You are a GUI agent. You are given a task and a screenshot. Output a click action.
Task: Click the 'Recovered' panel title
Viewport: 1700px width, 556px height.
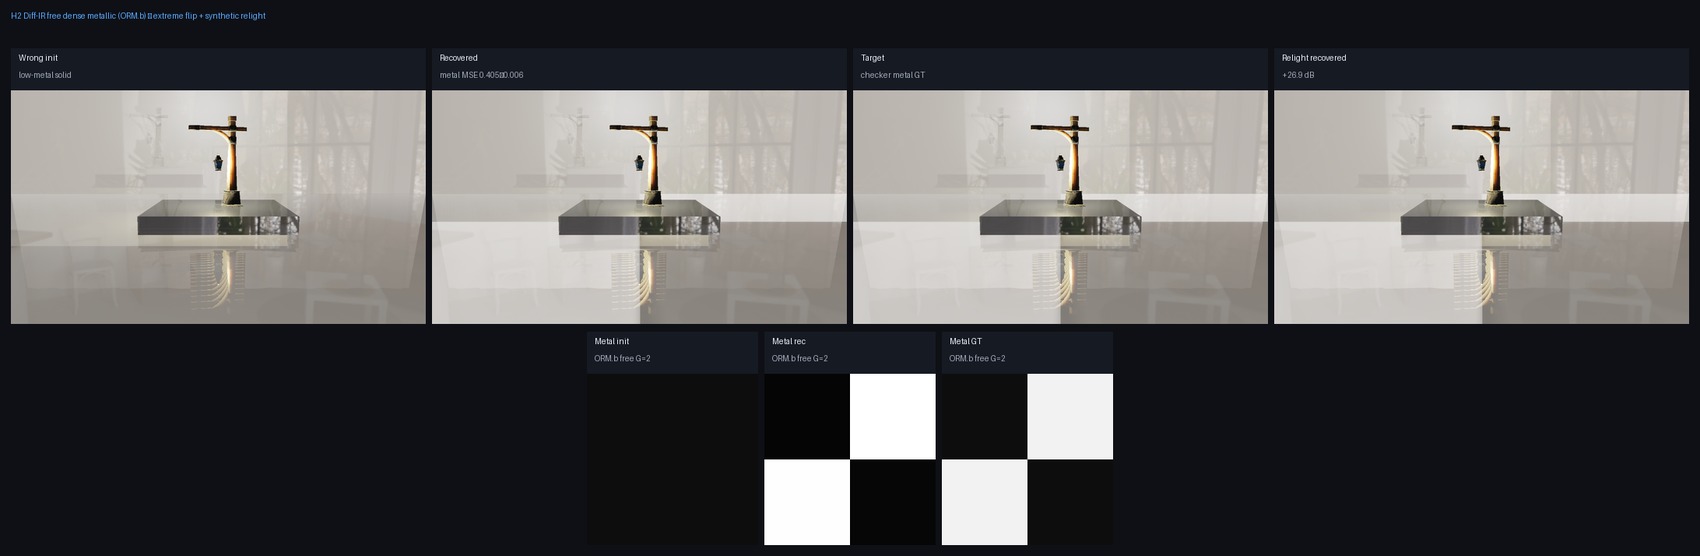pos(459,58)
